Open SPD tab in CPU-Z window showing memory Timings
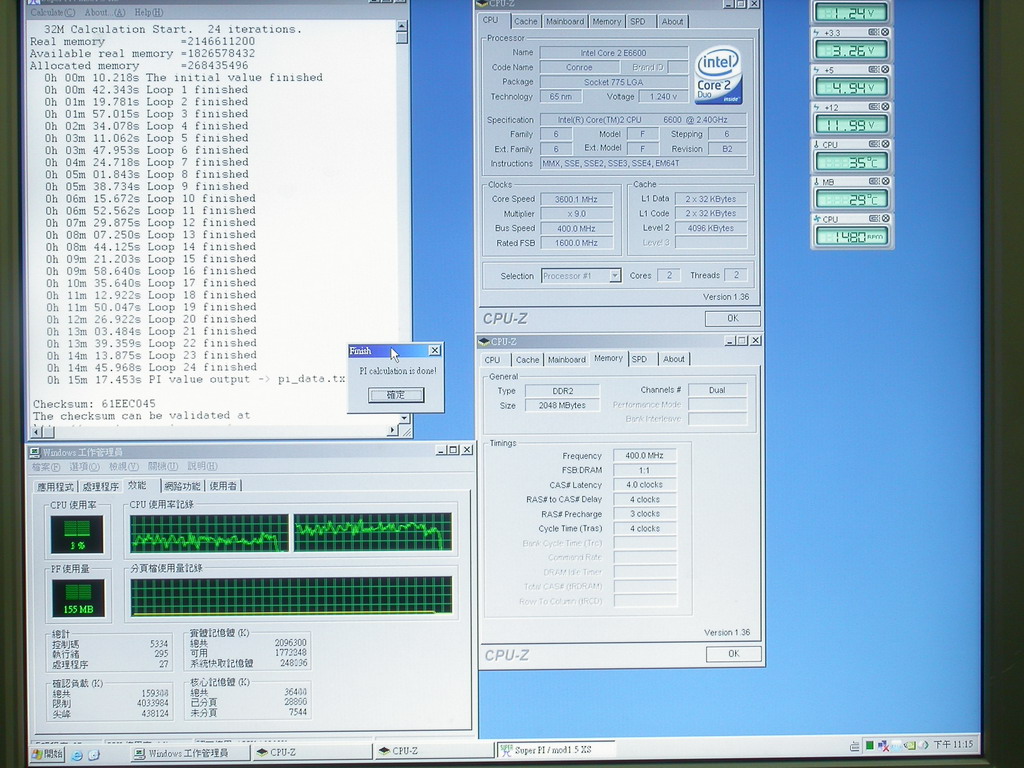 coord(639,359)
